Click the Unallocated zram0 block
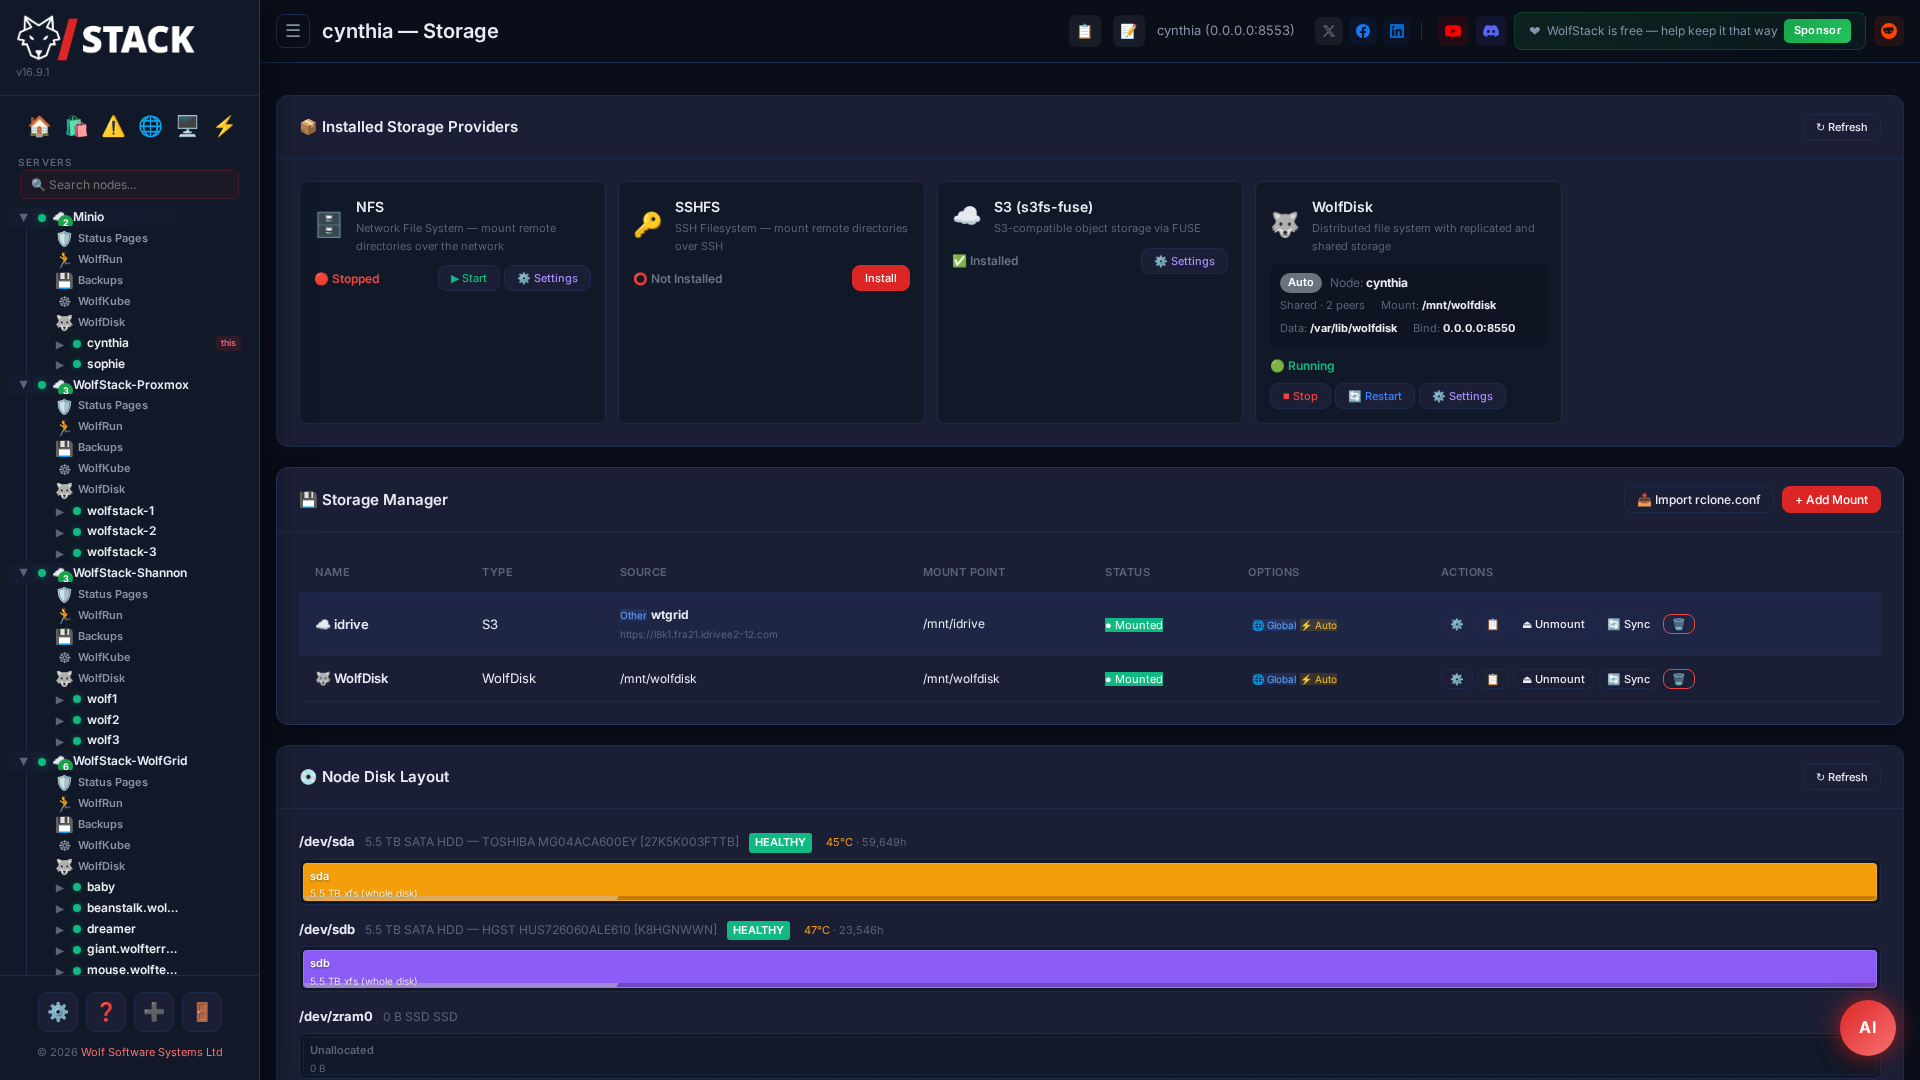Screen dimensions: 1920x1080 (1090, 1056)
